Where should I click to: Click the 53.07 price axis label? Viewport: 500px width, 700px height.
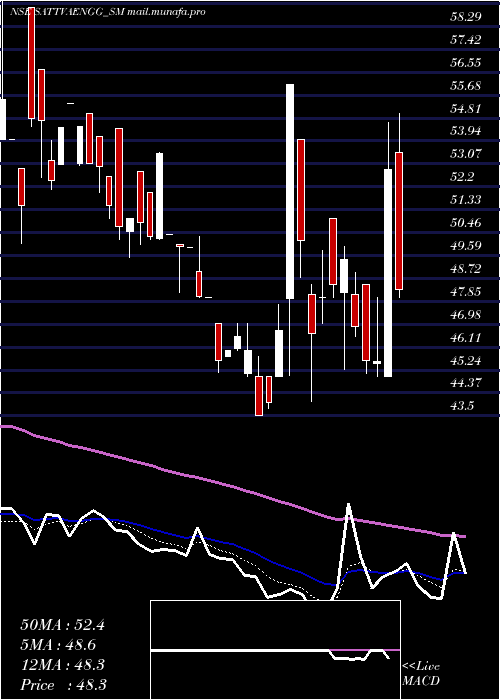[466, 154]
